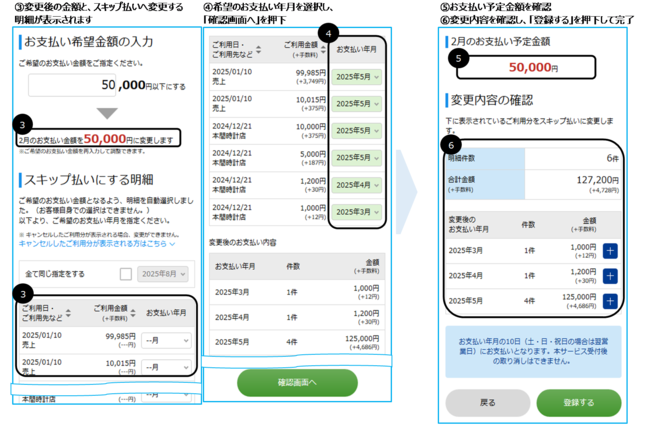Tick the 全て同じ指定をする checkbox
Viewport: 650px width, 427px height.
click(125, 273)
